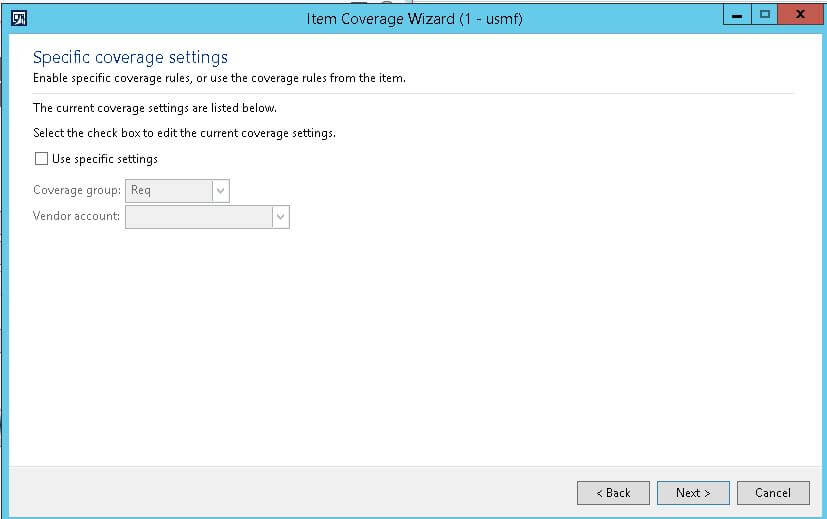Open the Vendor account dropdown arrow

pos(280,217)
